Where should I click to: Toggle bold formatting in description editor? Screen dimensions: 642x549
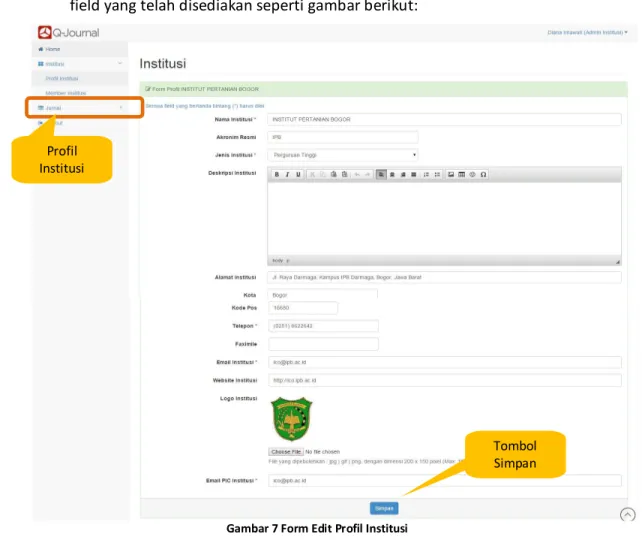pyautogui.click(x=277, y=174)
